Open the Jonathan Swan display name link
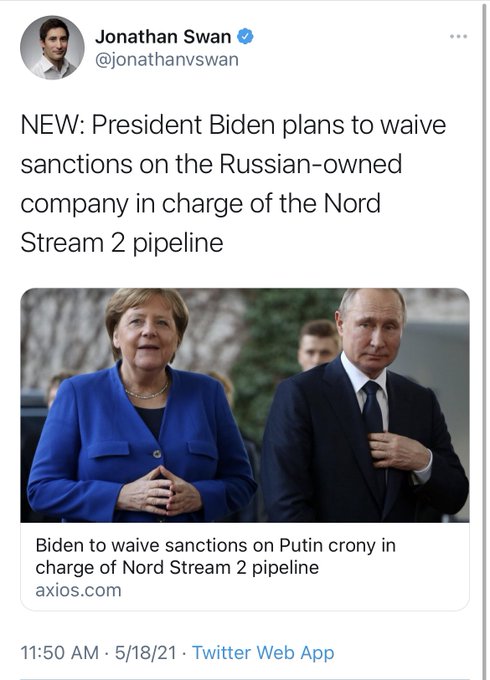The height and width of the screenshot is (680, 490). (163, 36)
